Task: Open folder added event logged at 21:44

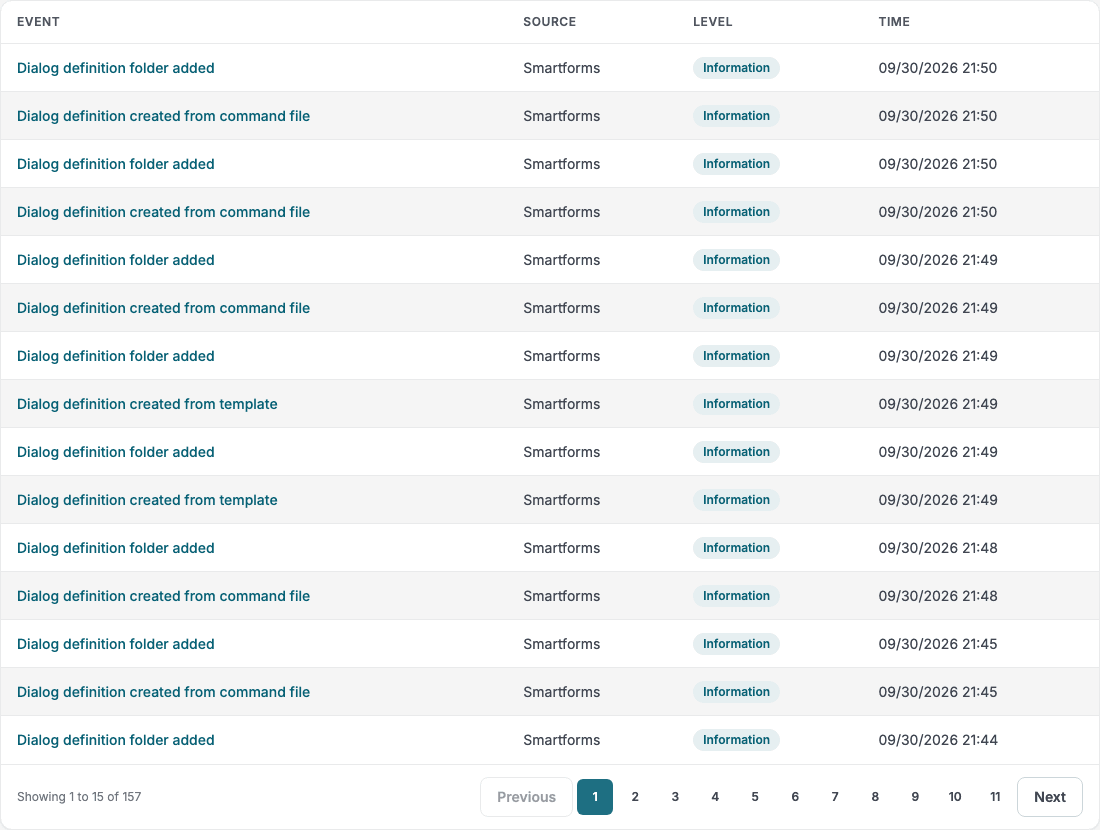Action: [116, 739]
